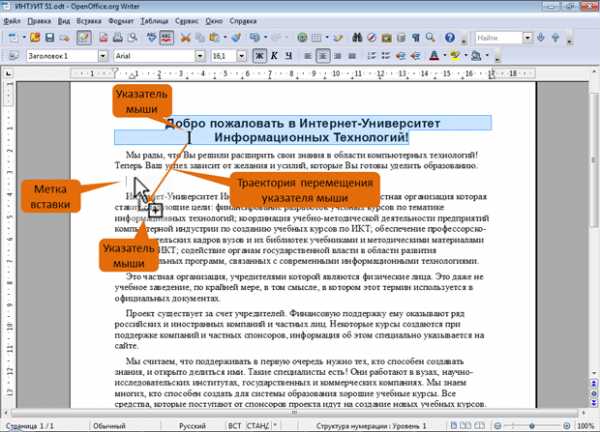Click the Copy icon
Screen dimensions: 600x432
pyautogui.click(x=200, y=37)
